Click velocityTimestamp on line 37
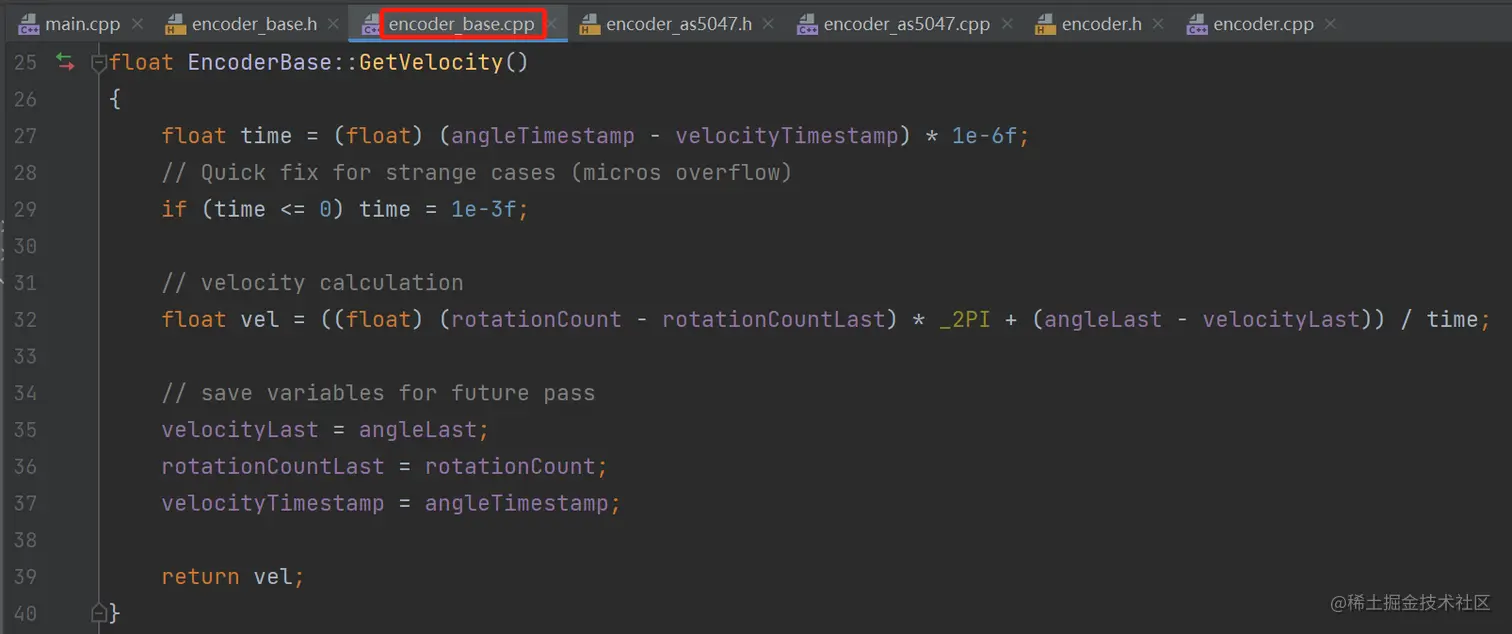1512x634 pixels. pyautogui.click(x=273, y=503)
